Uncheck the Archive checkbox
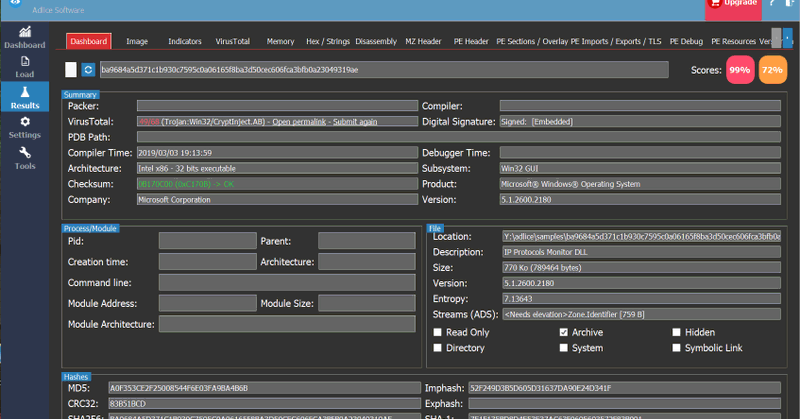The height and width of the screenshot is (419, 800). tap(564, 332)
